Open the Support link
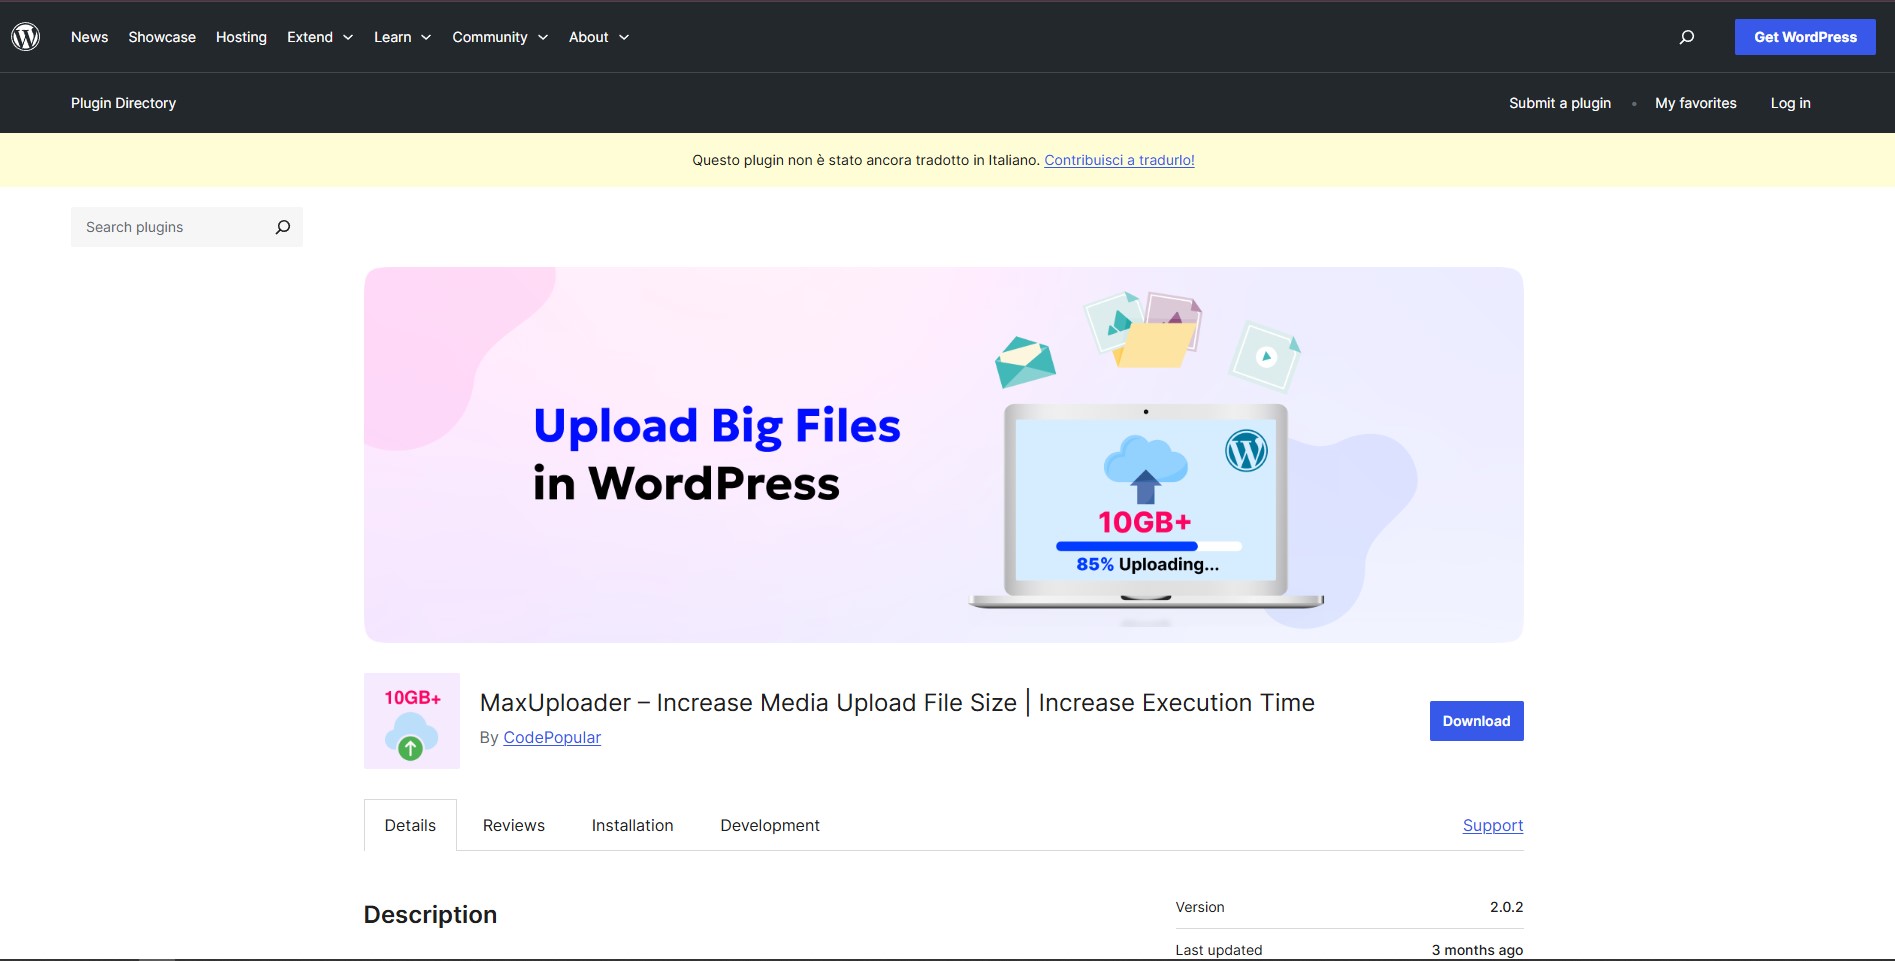Screen dimensions: 1895x961 tap(1493, 825)
